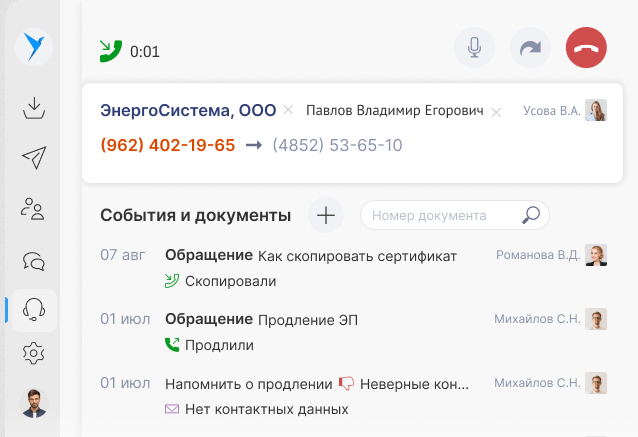Add a new event or document

(x=326, y=214)
